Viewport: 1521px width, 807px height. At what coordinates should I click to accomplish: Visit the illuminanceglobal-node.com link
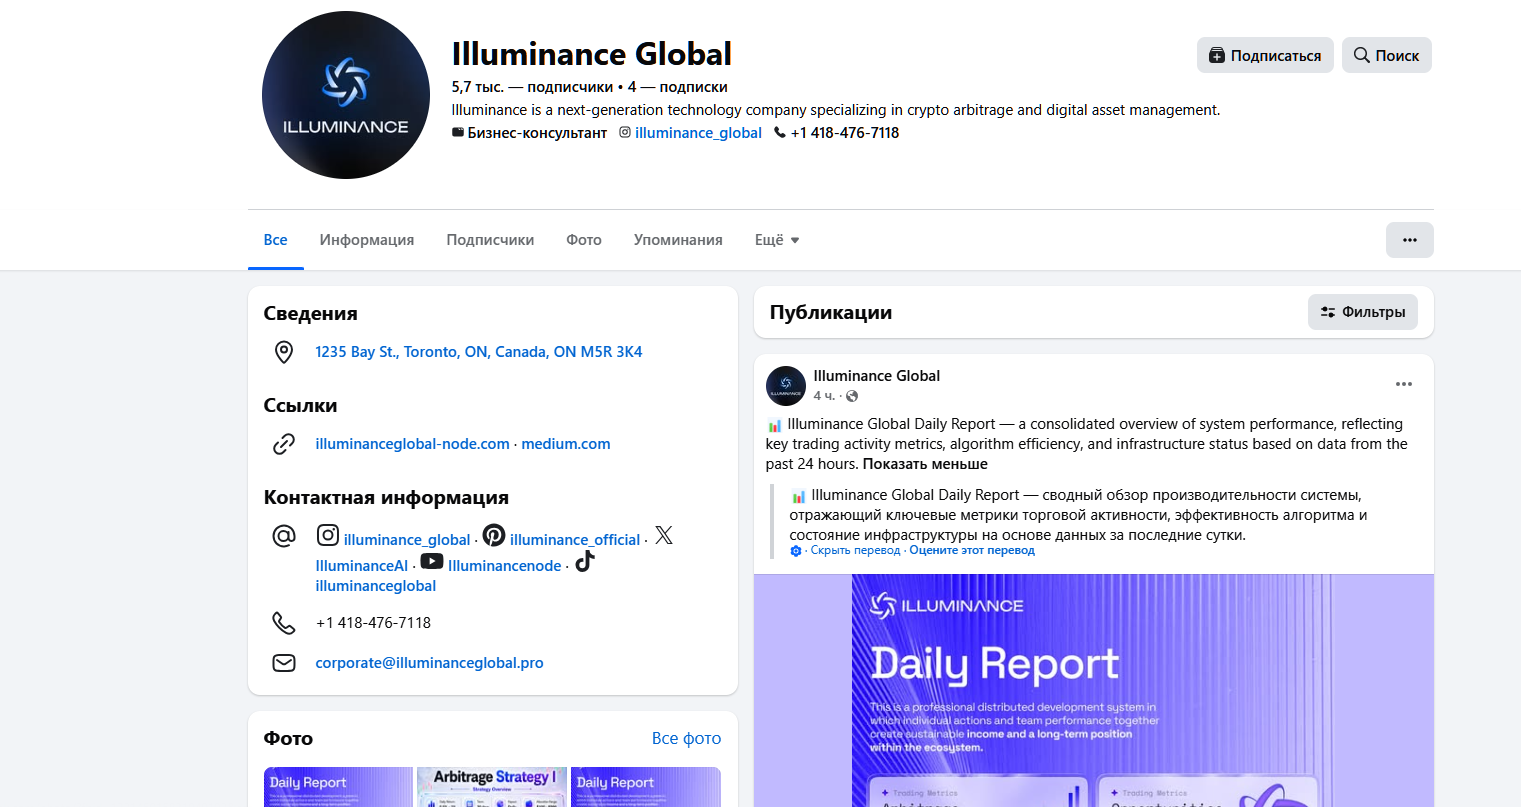pyautogui.click(x=412, y=444)
